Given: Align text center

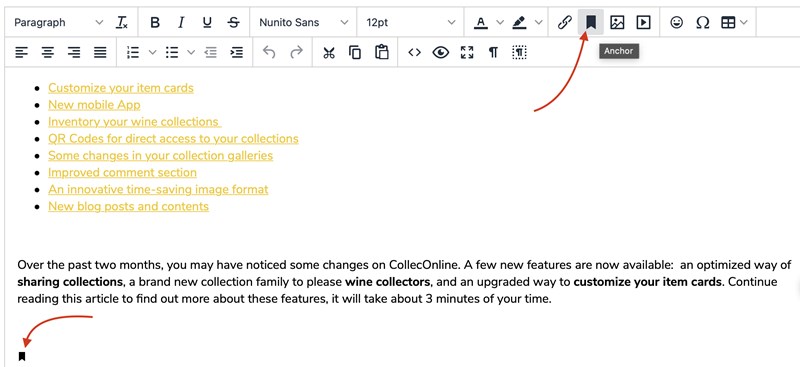Looking at the screenshot, I should [x=48, y=52].
